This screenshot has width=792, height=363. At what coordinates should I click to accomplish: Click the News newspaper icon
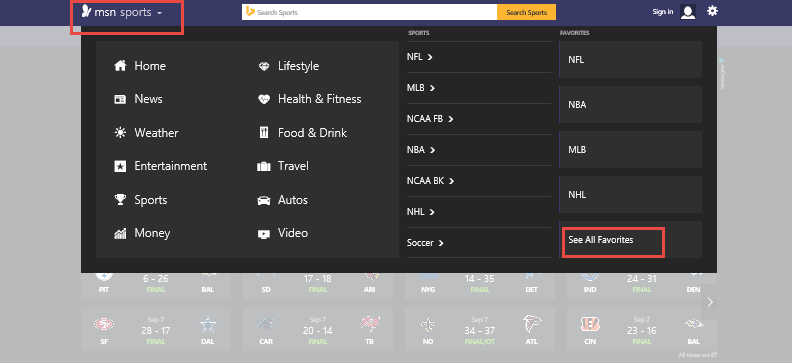[120, 99]
